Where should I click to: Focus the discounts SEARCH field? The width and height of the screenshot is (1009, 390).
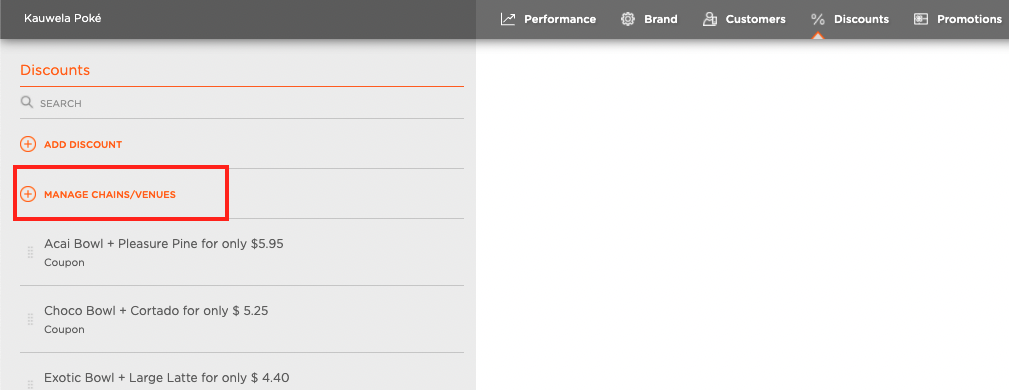pos(242,103)
